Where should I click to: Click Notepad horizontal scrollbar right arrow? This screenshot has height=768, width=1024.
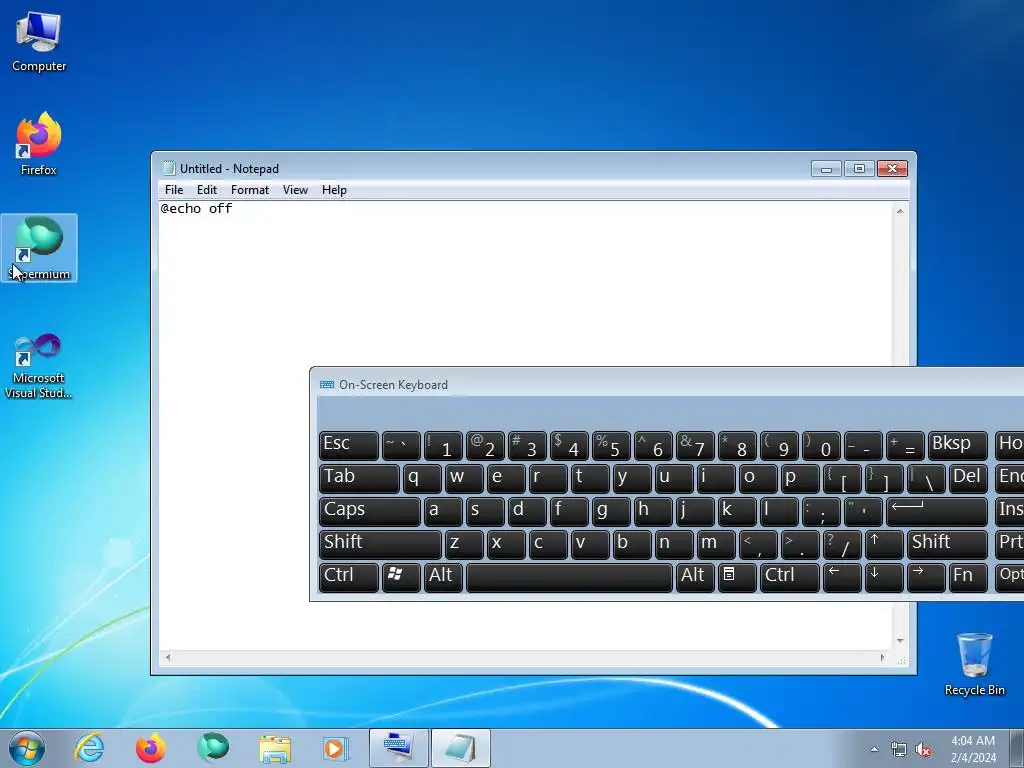tap(882, 658)
